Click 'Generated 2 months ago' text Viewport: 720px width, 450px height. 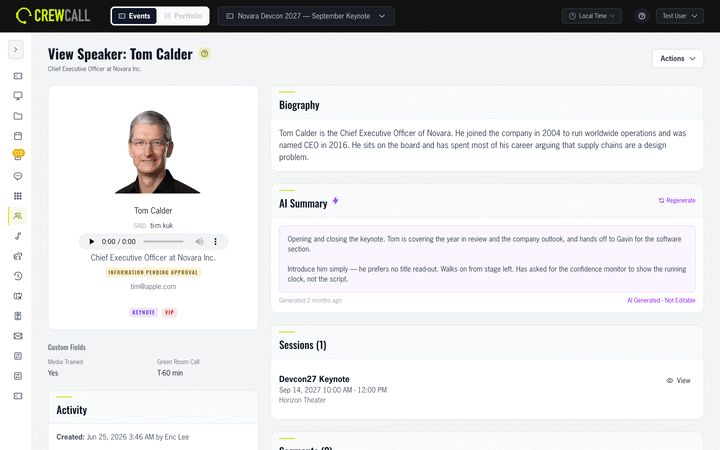(310, 300)
